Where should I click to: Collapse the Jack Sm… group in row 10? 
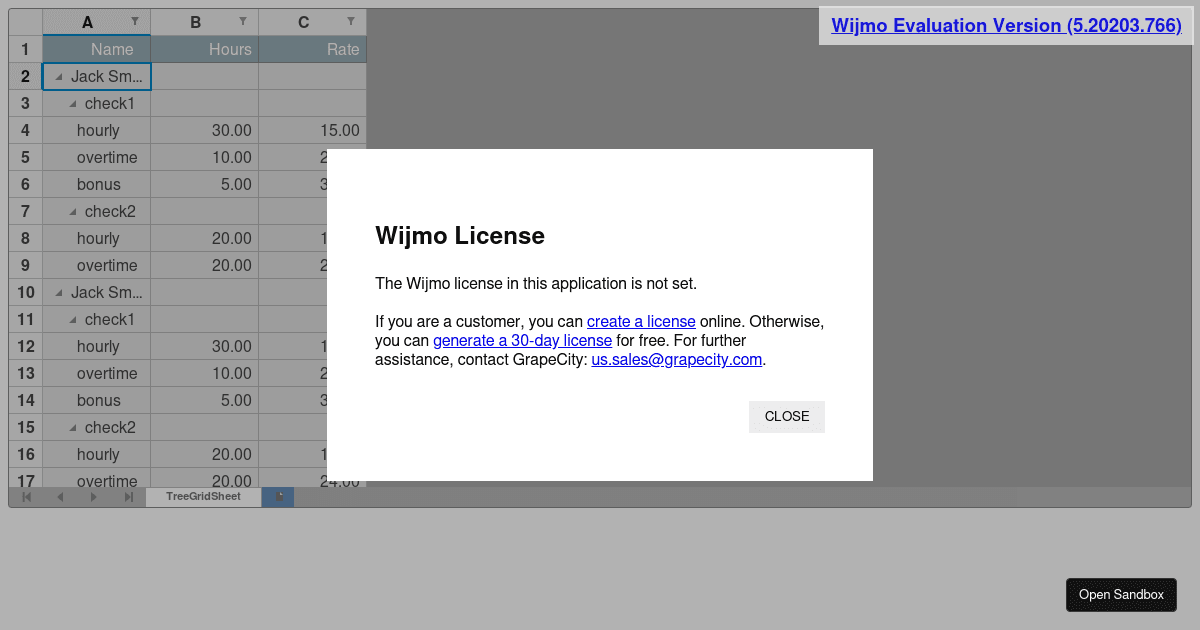point(59,293)
